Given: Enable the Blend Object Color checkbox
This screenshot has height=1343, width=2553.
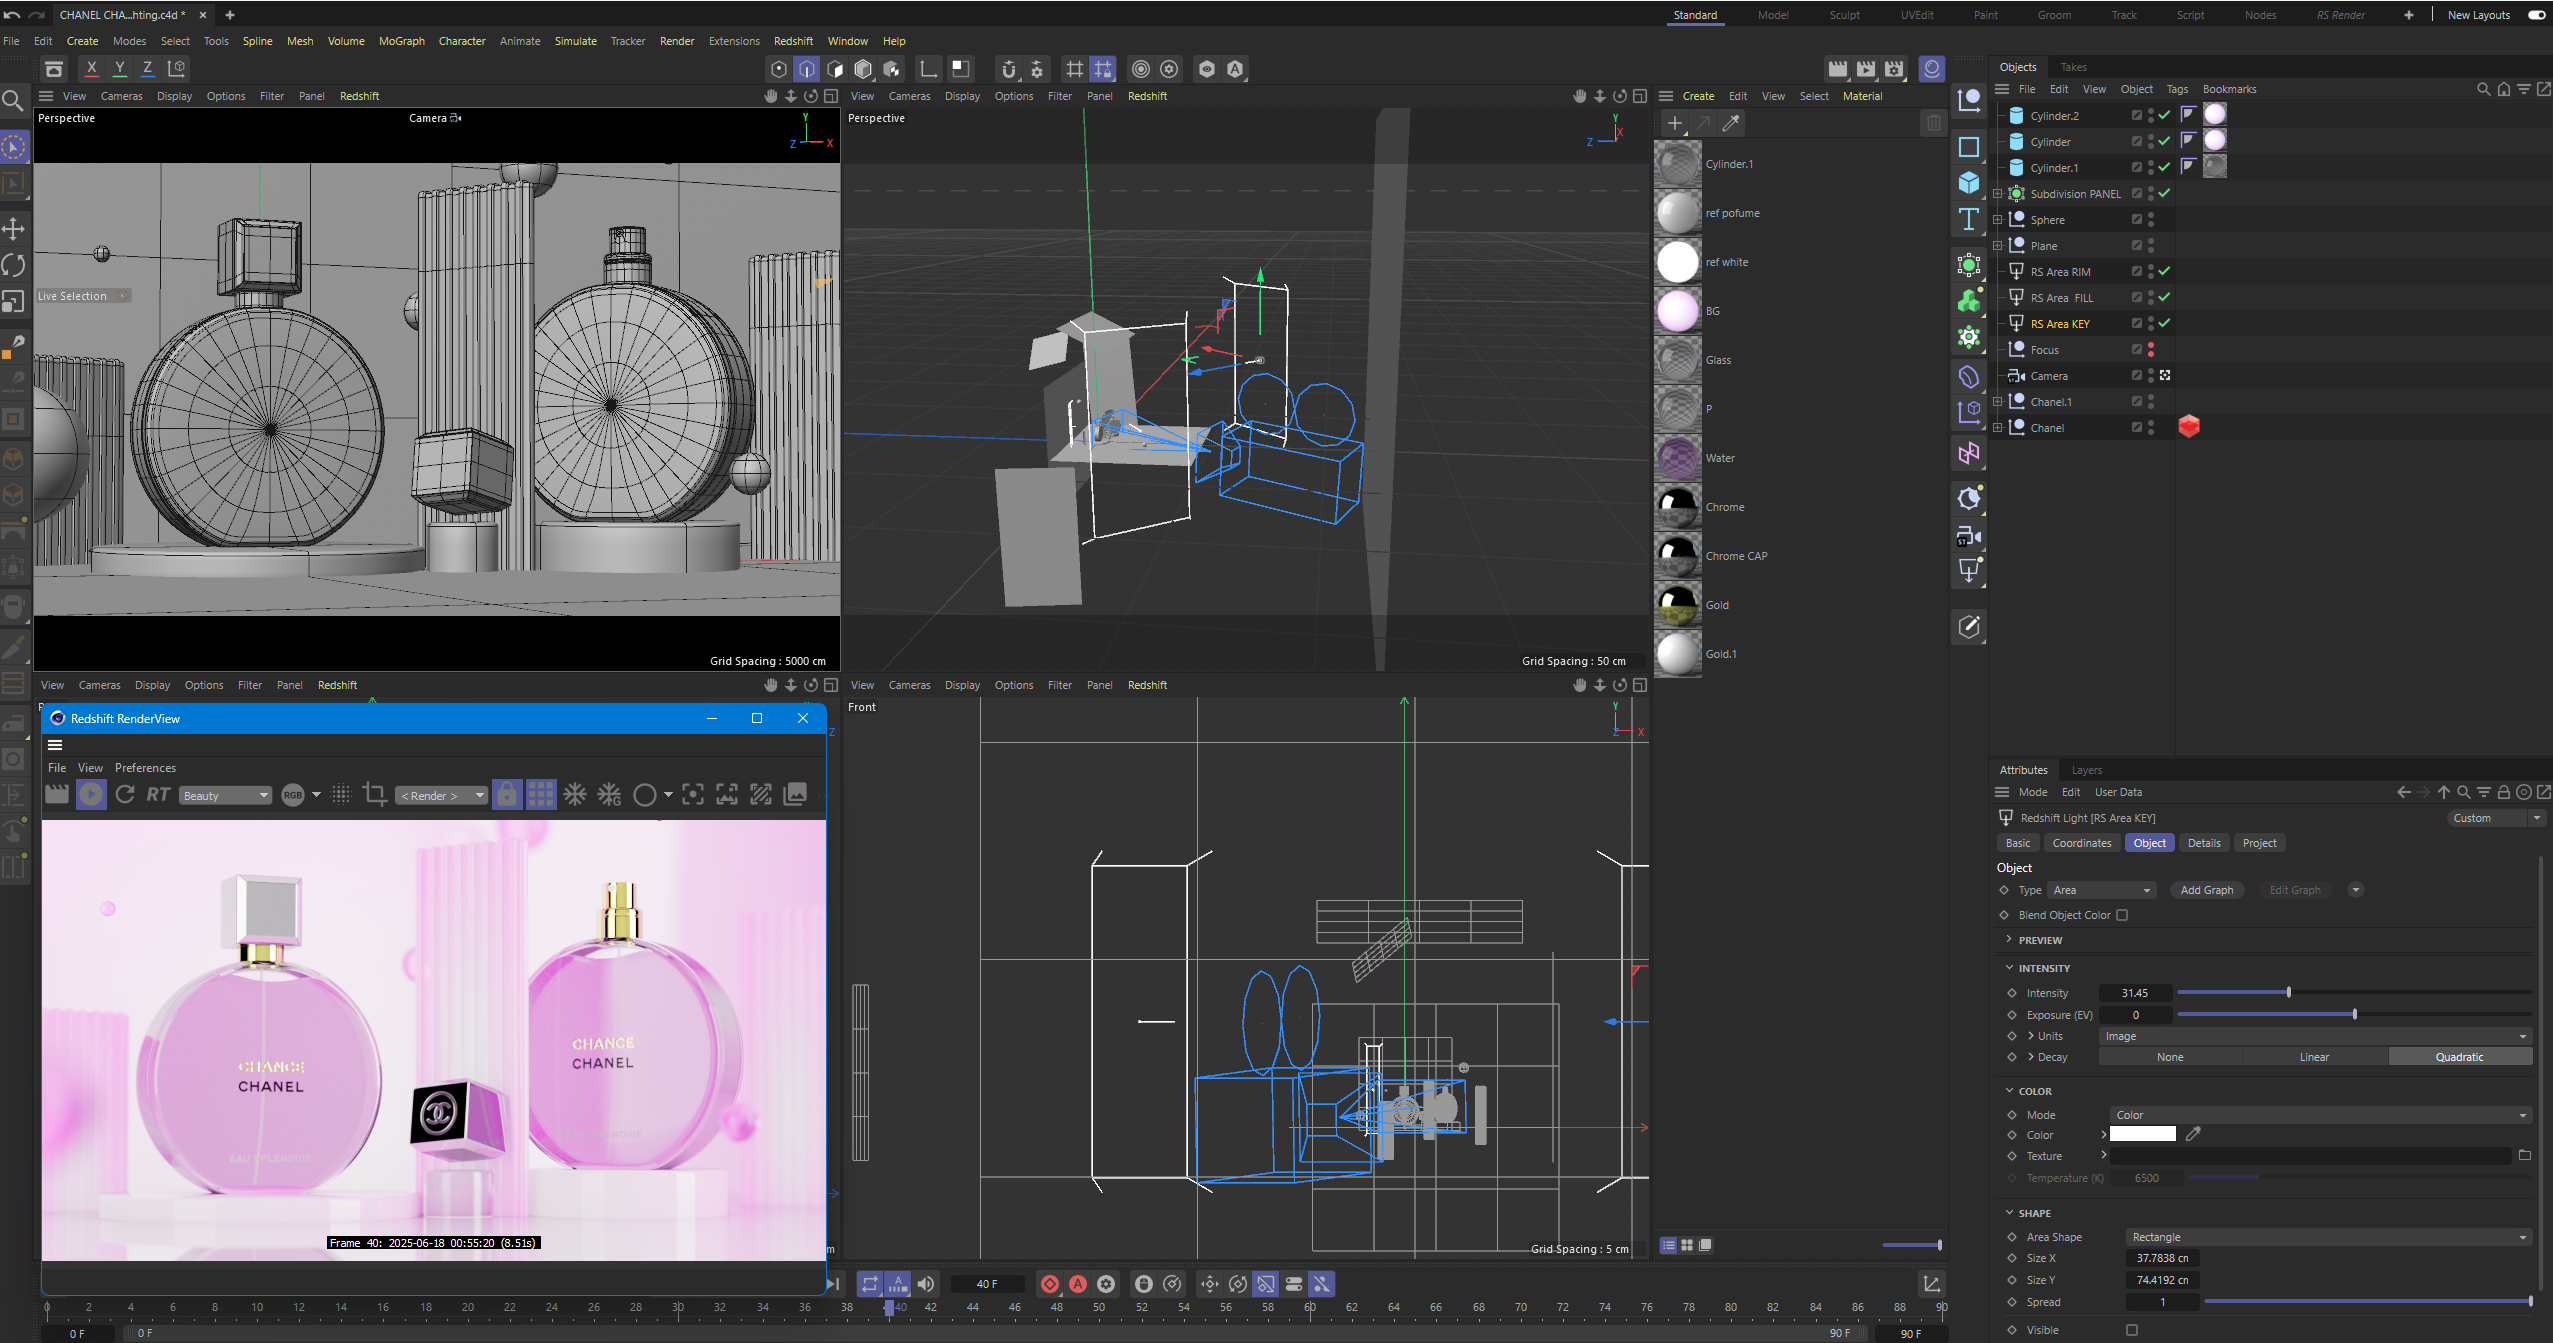Looking at the screenshot, I should pos(2122,915).
